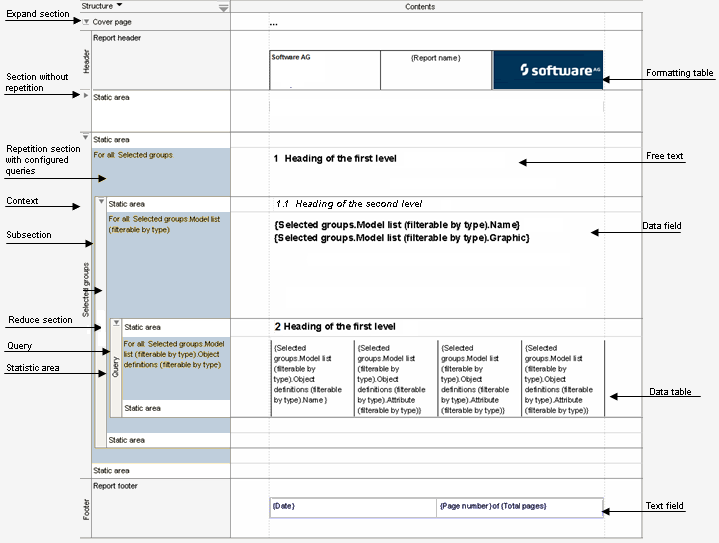The image size is (719, 543).
Task: Click the Contents column header
Action: pyautogui.click(x=420, y=6)
